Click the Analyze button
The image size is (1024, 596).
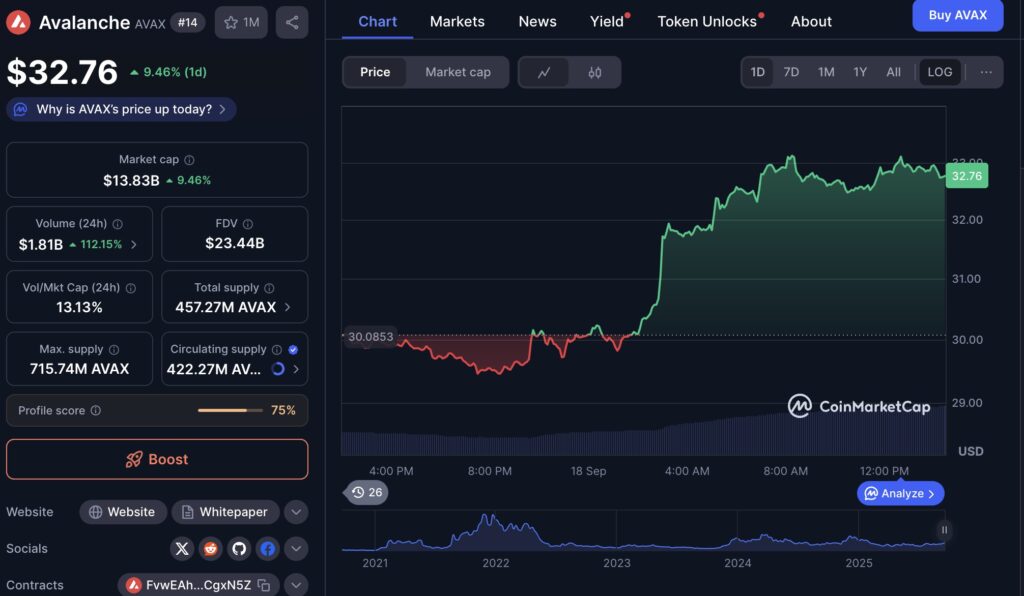[x=900, y=494]
